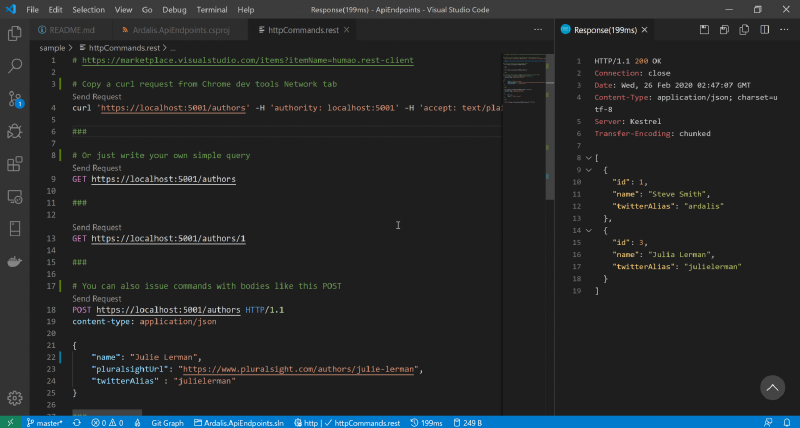Screen dimensions: 800x428
Task: Open the Explorer view in the activity bar
Action: click(x=15, y=34)
